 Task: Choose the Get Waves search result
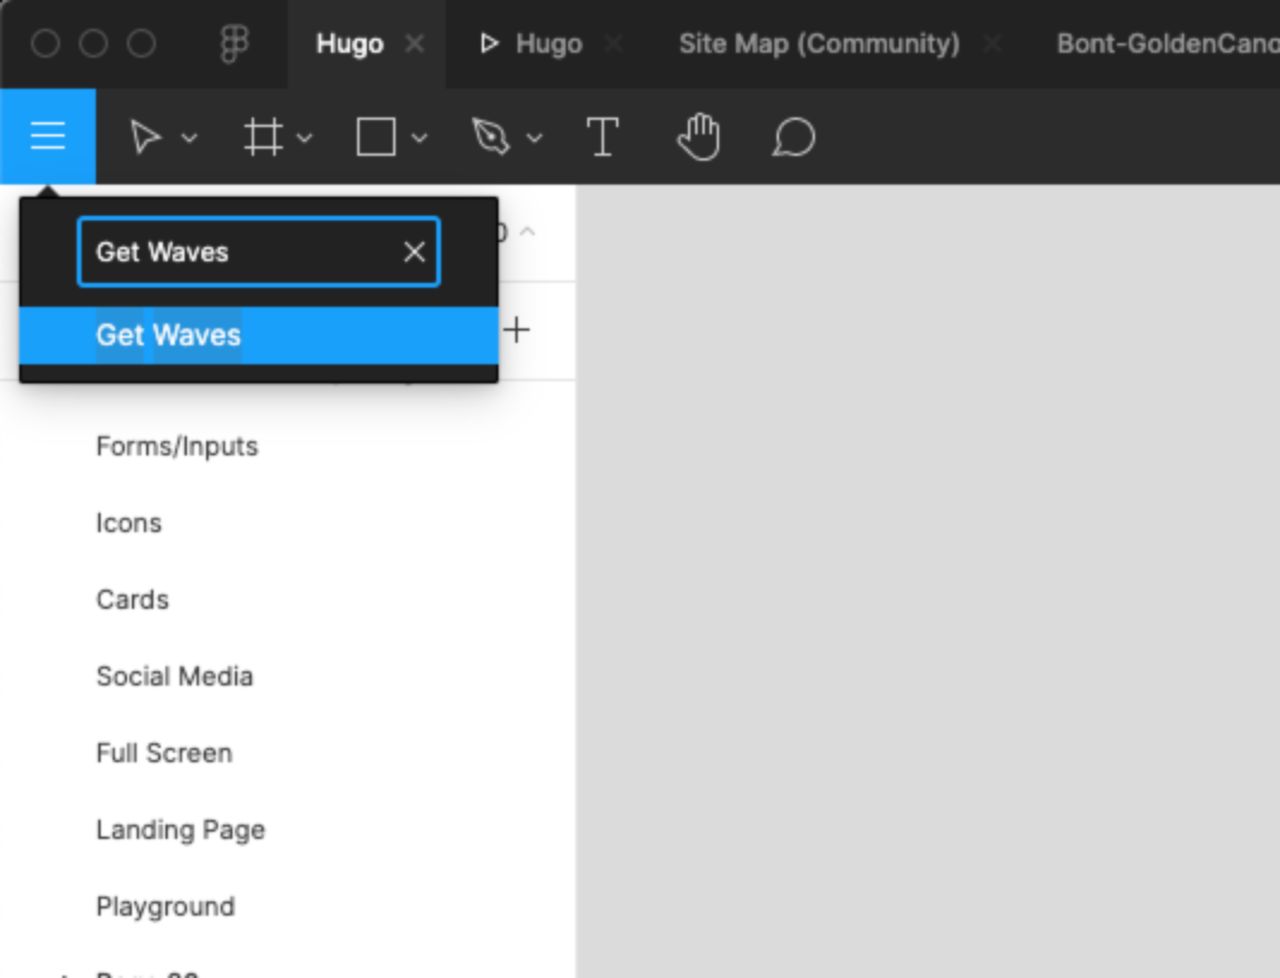pos(259,335)
